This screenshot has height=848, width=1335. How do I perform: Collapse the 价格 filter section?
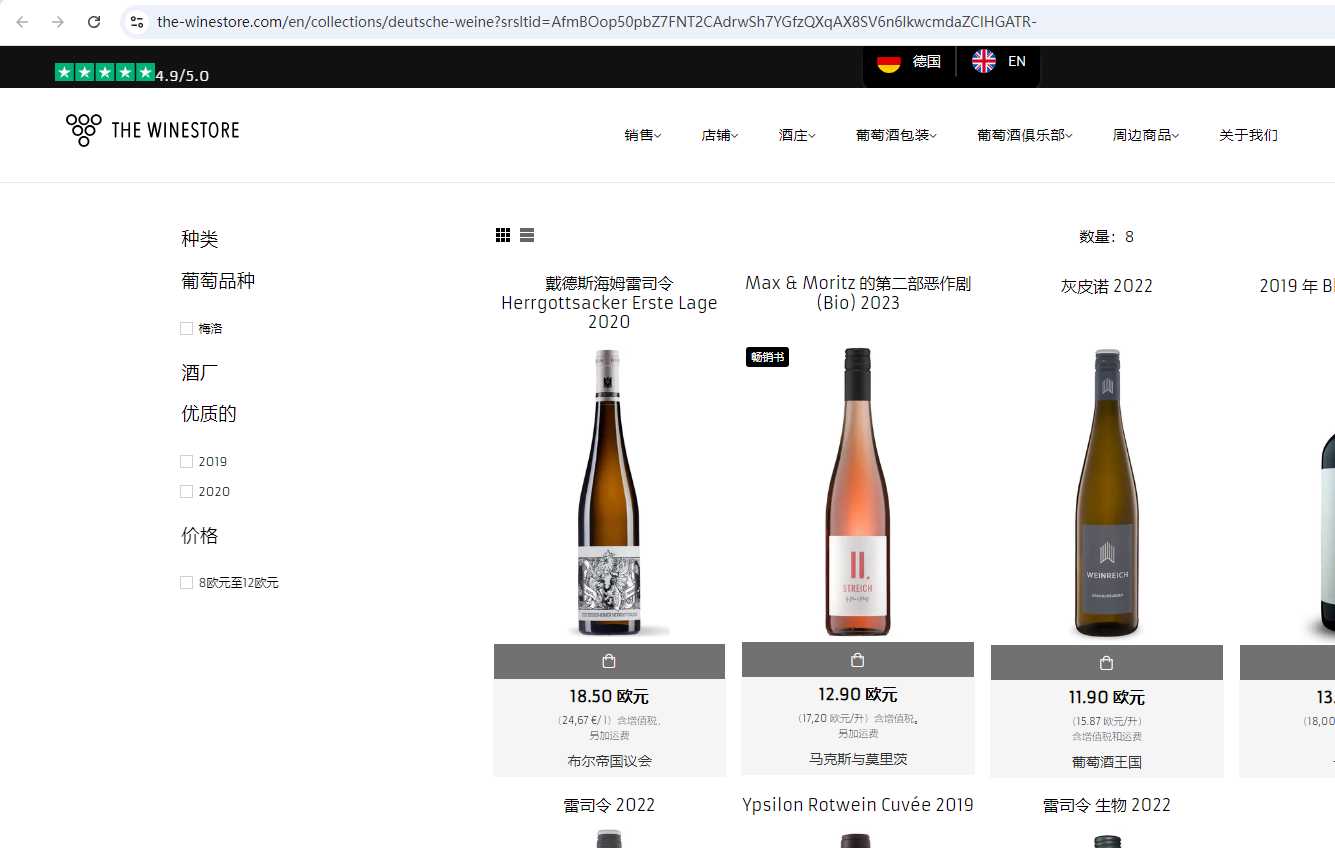pyautogui.click(x=200, y=536)
